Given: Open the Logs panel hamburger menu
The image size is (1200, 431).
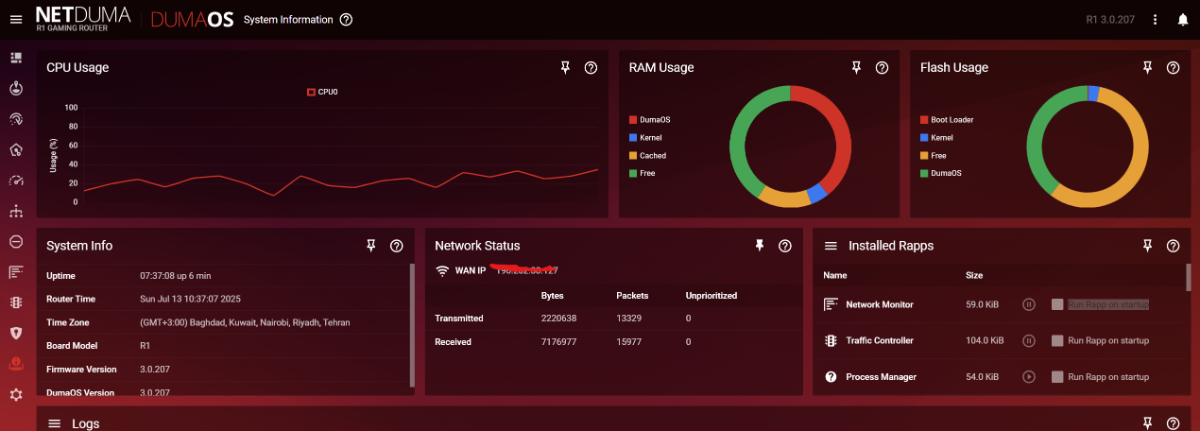Looking at the screenshot, I should (54, 423).
